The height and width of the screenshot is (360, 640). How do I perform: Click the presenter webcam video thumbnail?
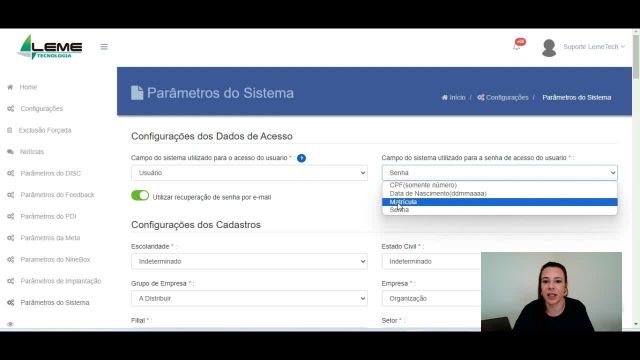point(551,292)
